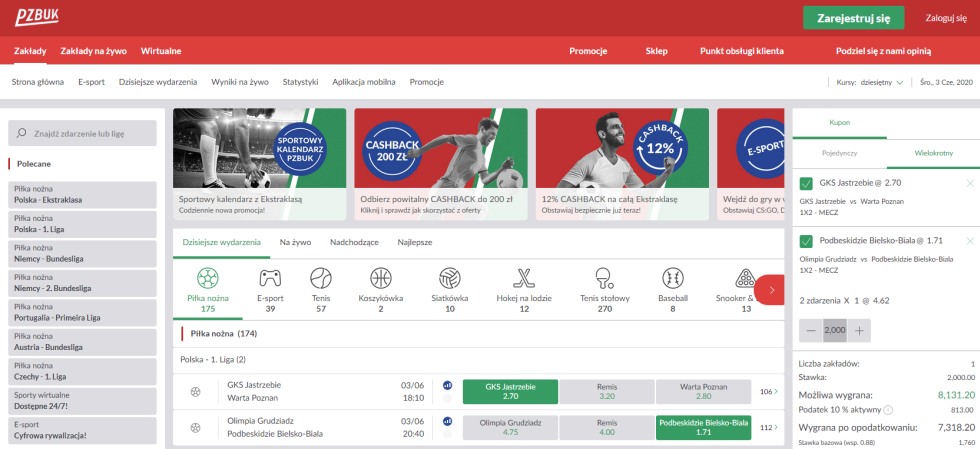Select the Baseball icon
Screen dimensions: 980x449
click(672, 278)
